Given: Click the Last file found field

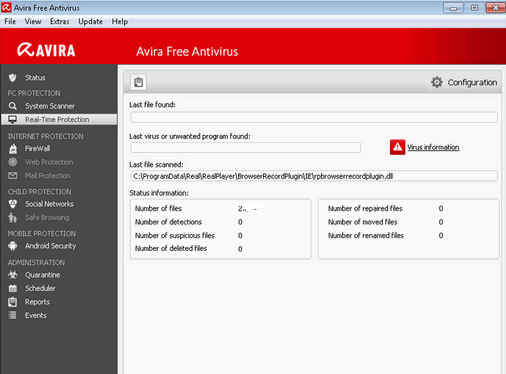Looking at the screenshot, I should coord(314,117).
